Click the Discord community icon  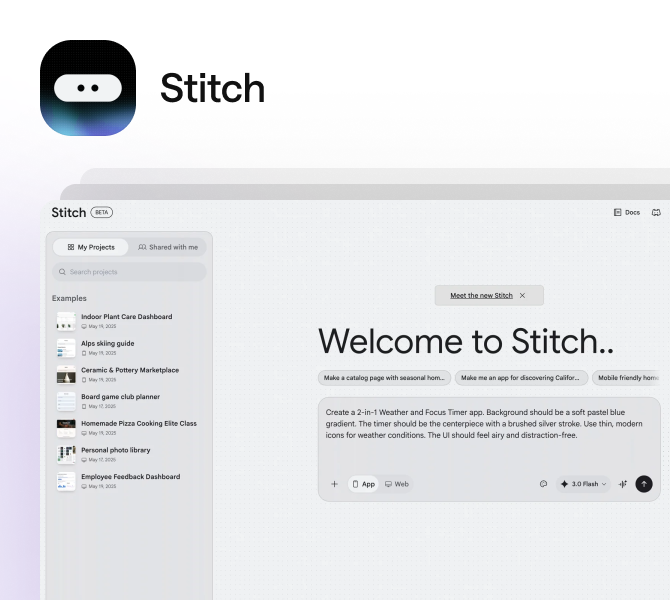[656, 212]
